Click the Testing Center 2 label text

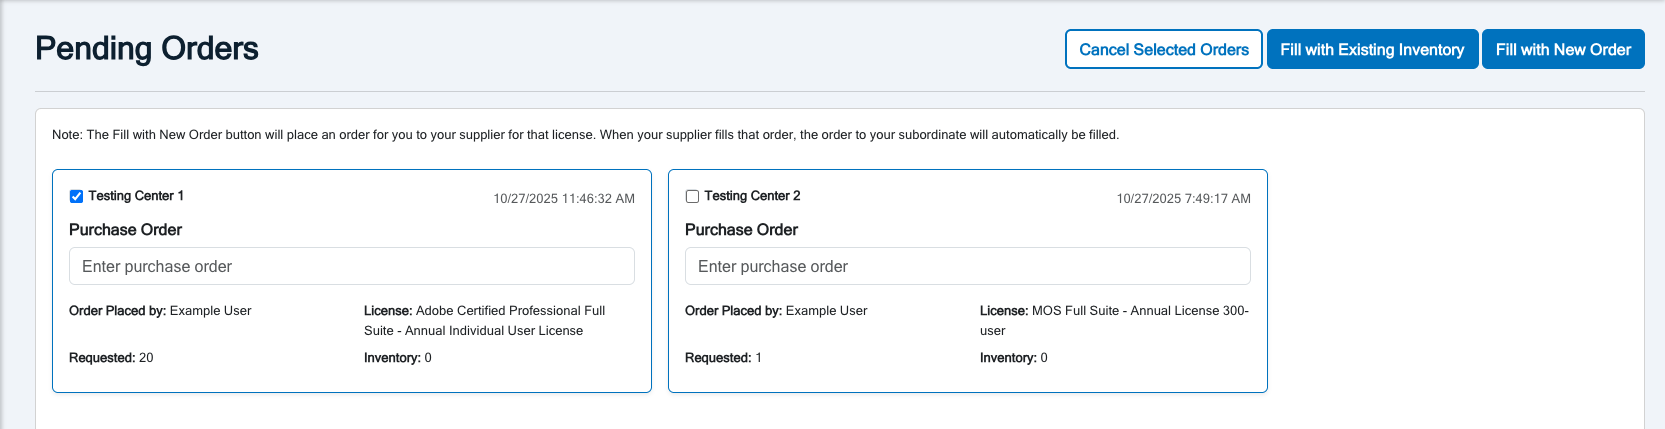pos(752,196)
